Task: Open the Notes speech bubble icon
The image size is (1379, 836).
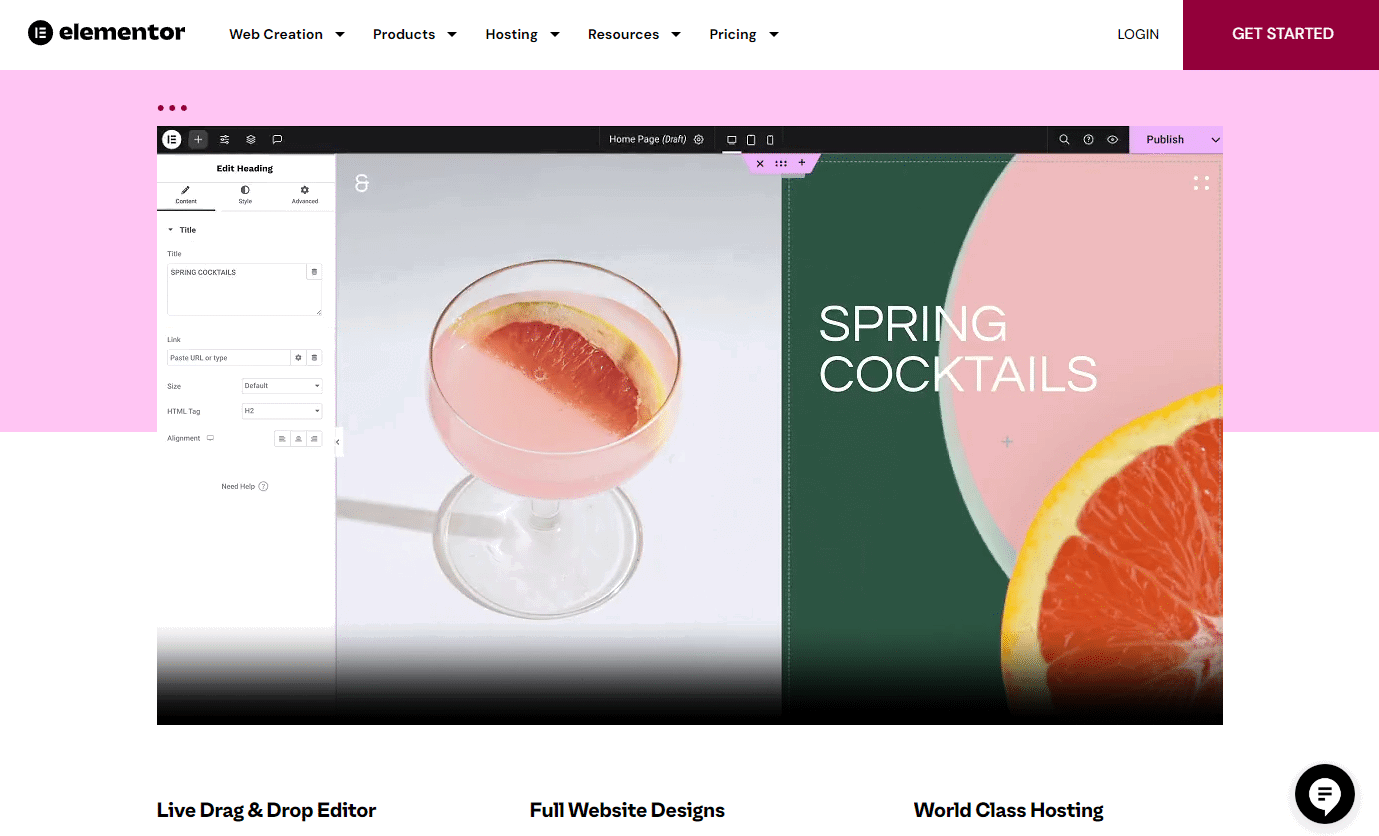Action: pyautogui.click(x=277, y=139)
